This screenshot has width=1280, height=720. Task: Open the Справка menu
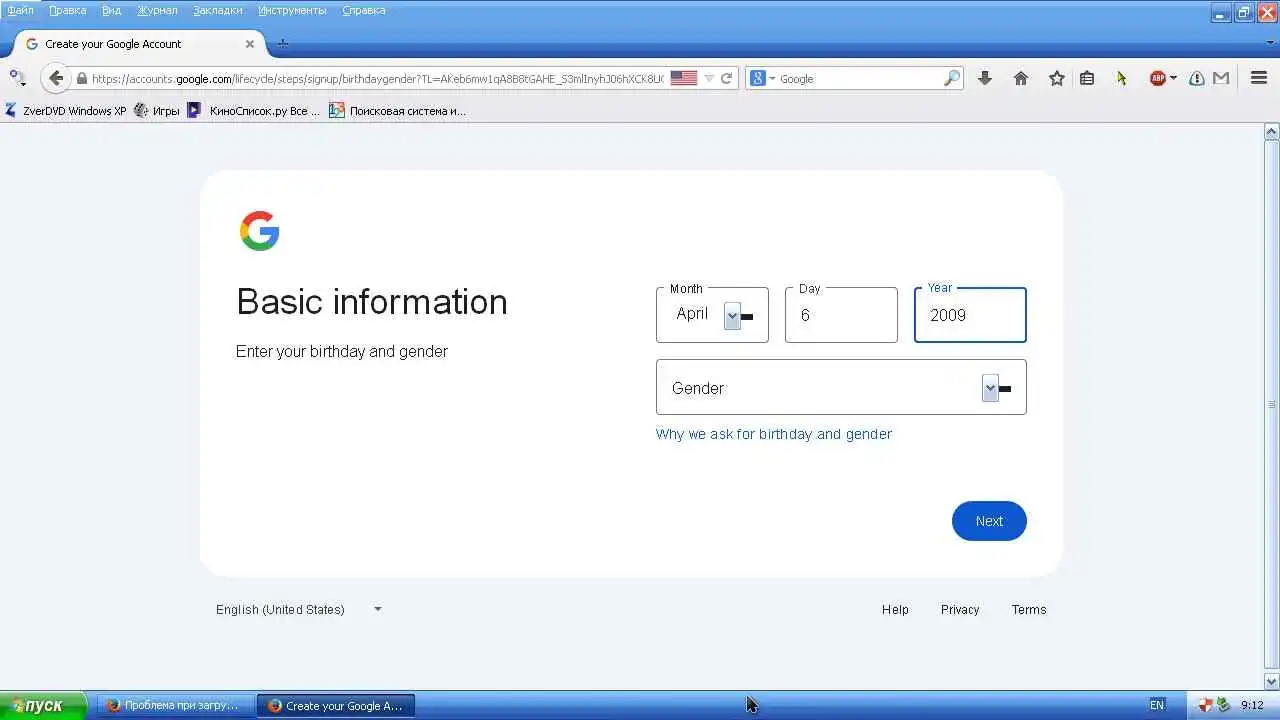(364, 10)
